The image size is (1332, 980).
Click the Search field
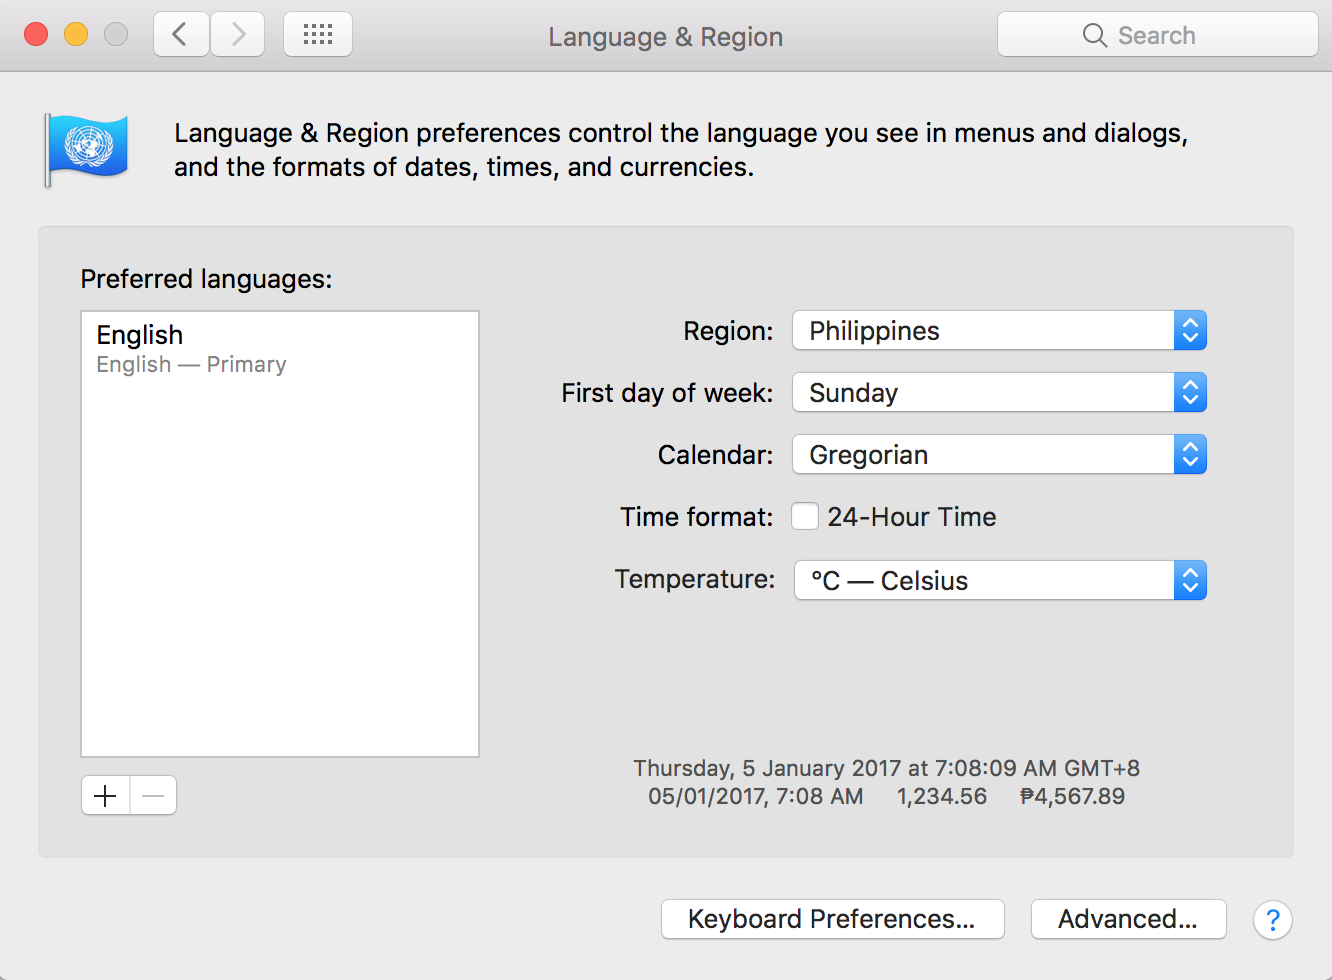coord(1158,35)
